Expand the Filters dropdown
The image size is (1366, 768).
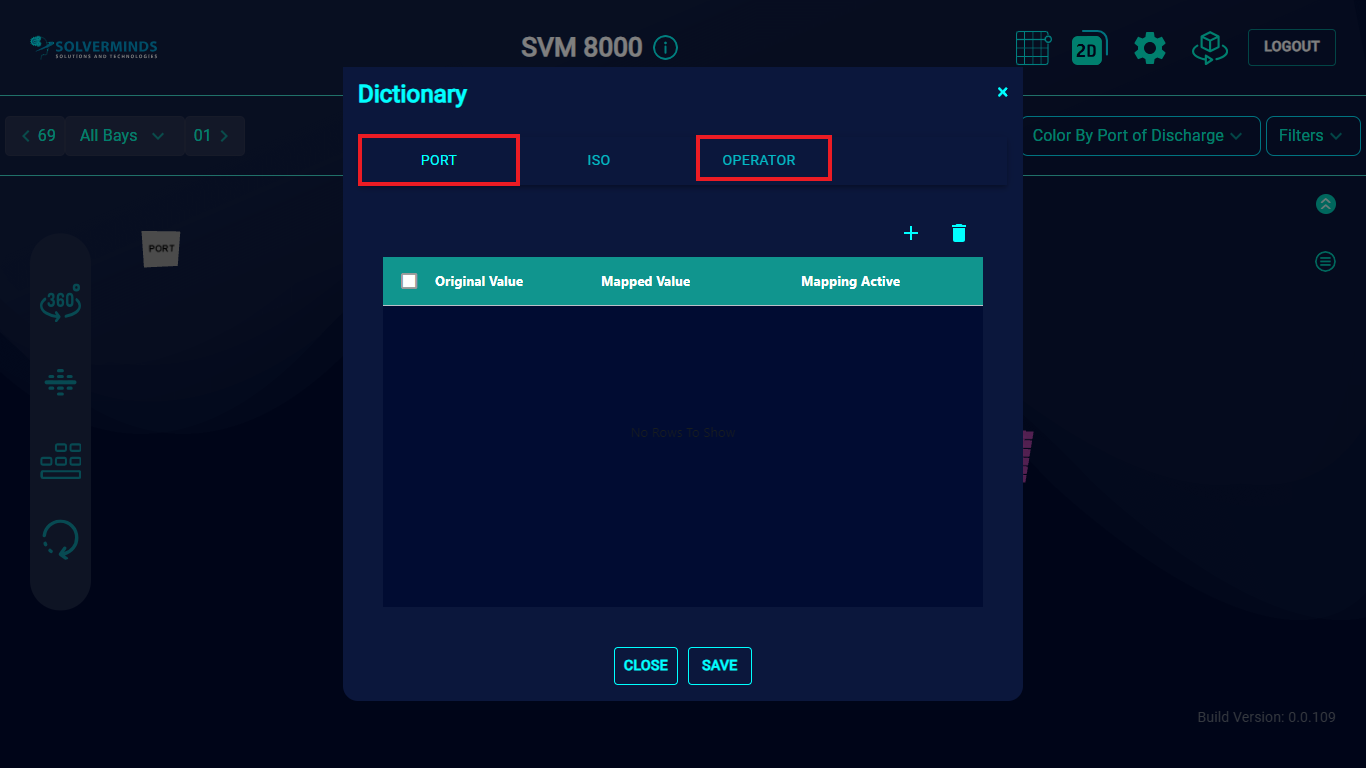1313,136
